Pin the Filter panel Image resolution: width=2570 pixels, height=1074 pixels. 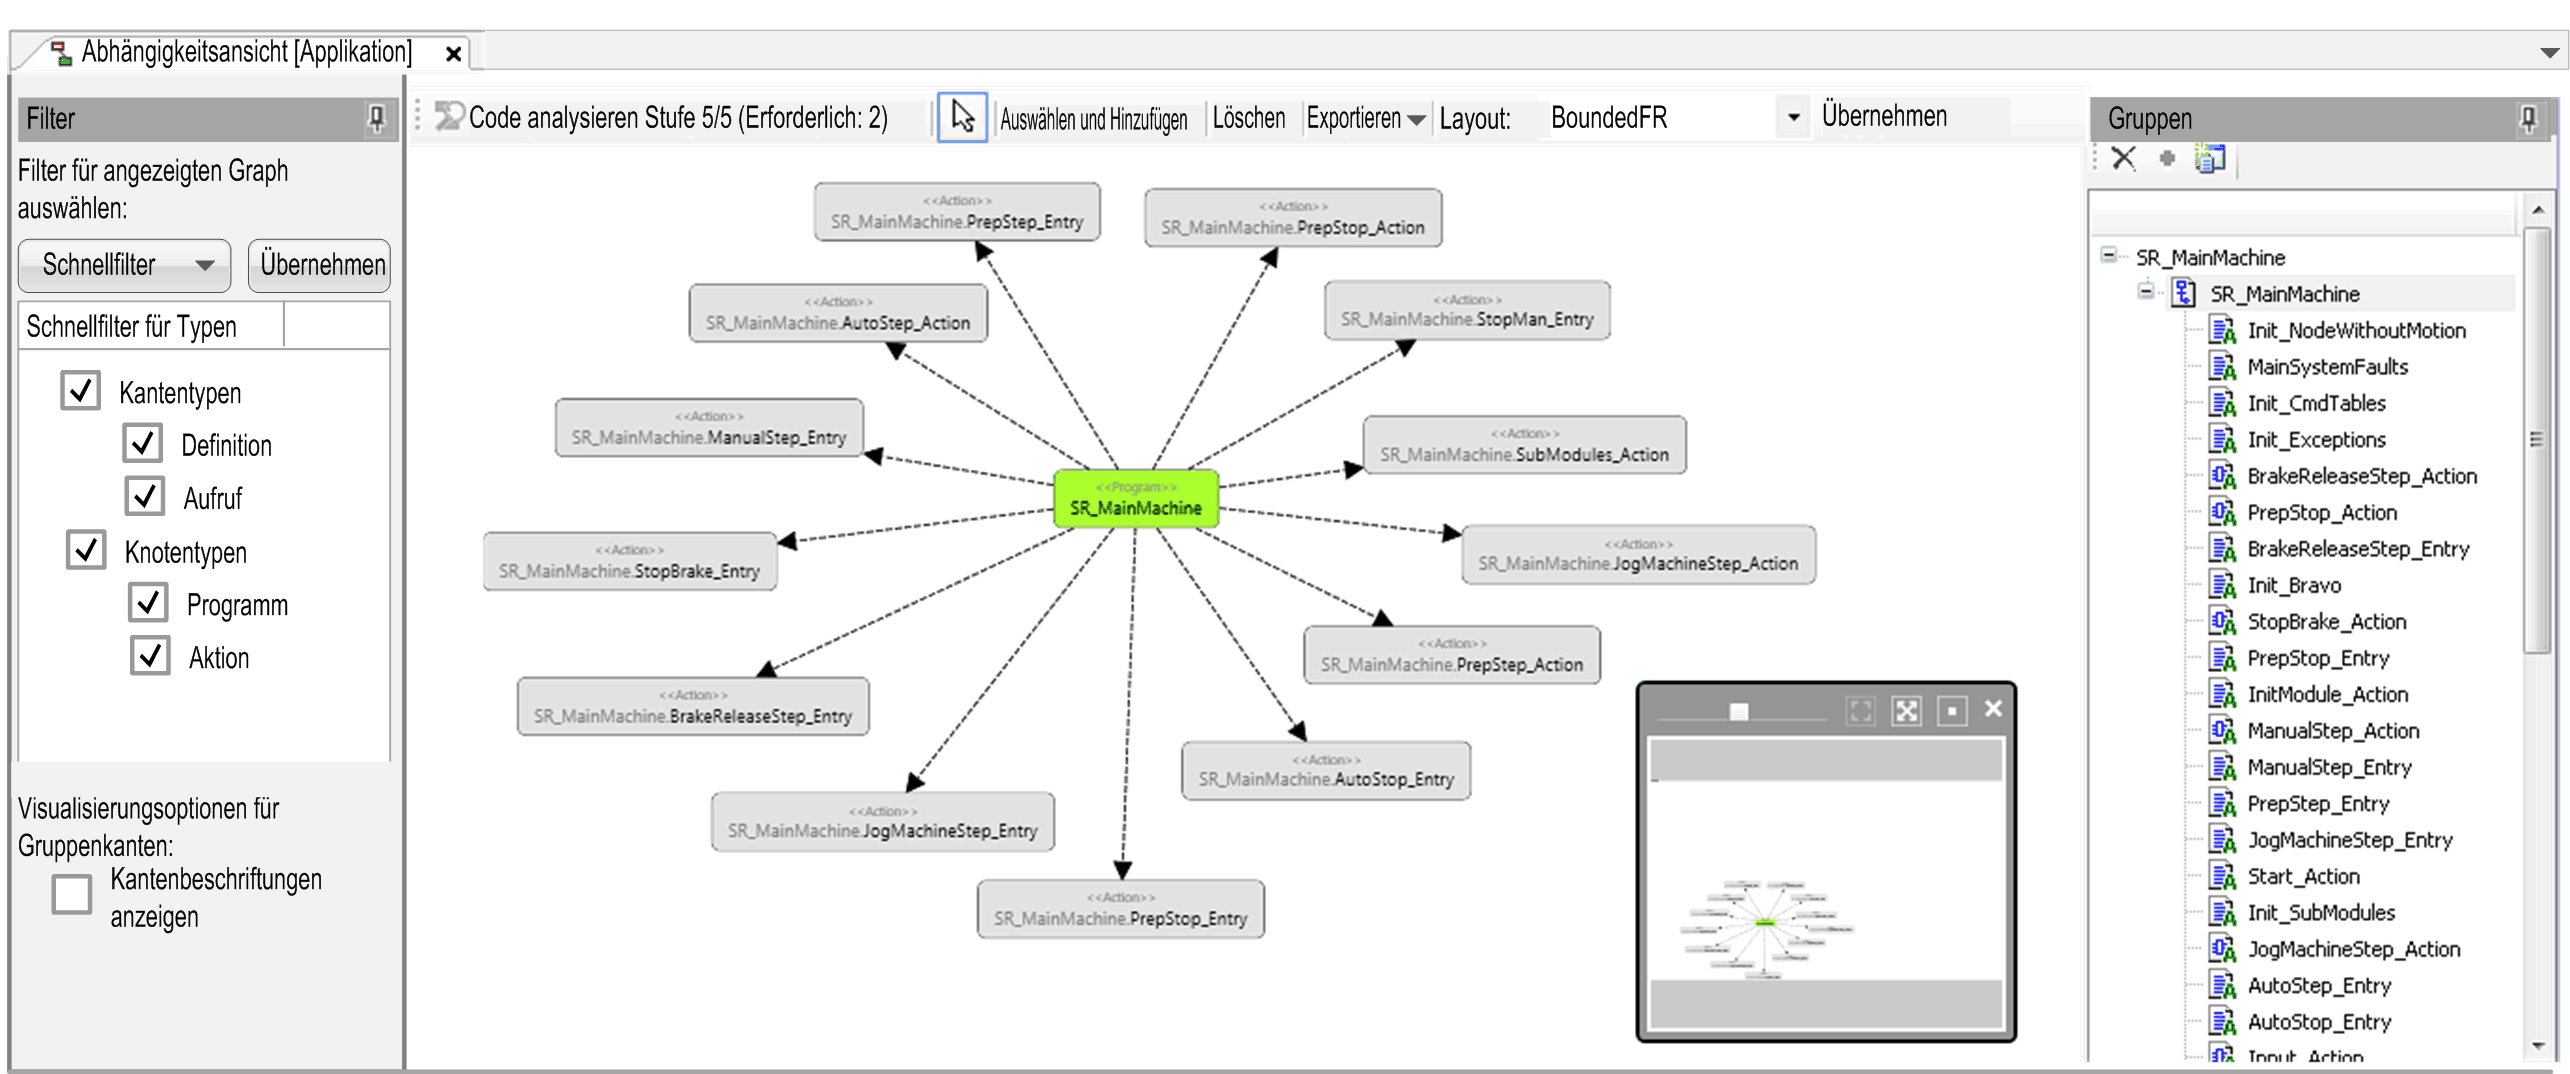point(377,118)
